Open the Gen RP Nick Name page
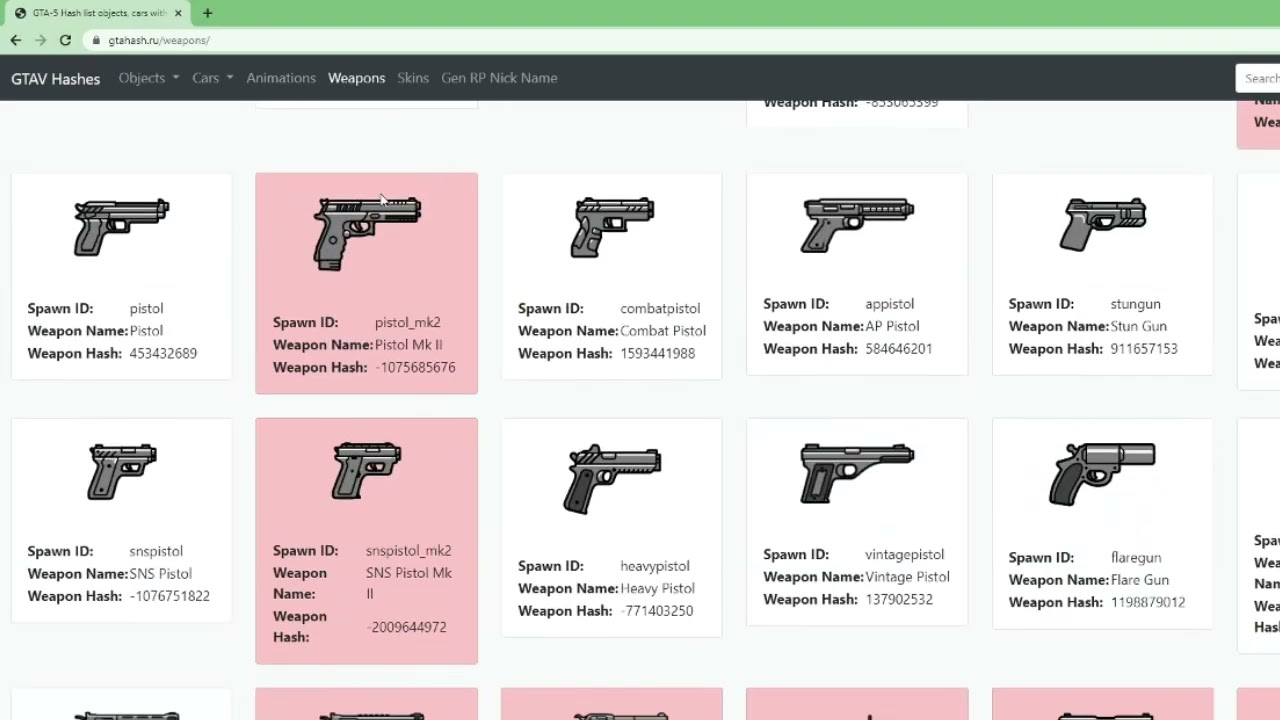The height and width of the screenshot is (720, 1280). tap(499, 78)
